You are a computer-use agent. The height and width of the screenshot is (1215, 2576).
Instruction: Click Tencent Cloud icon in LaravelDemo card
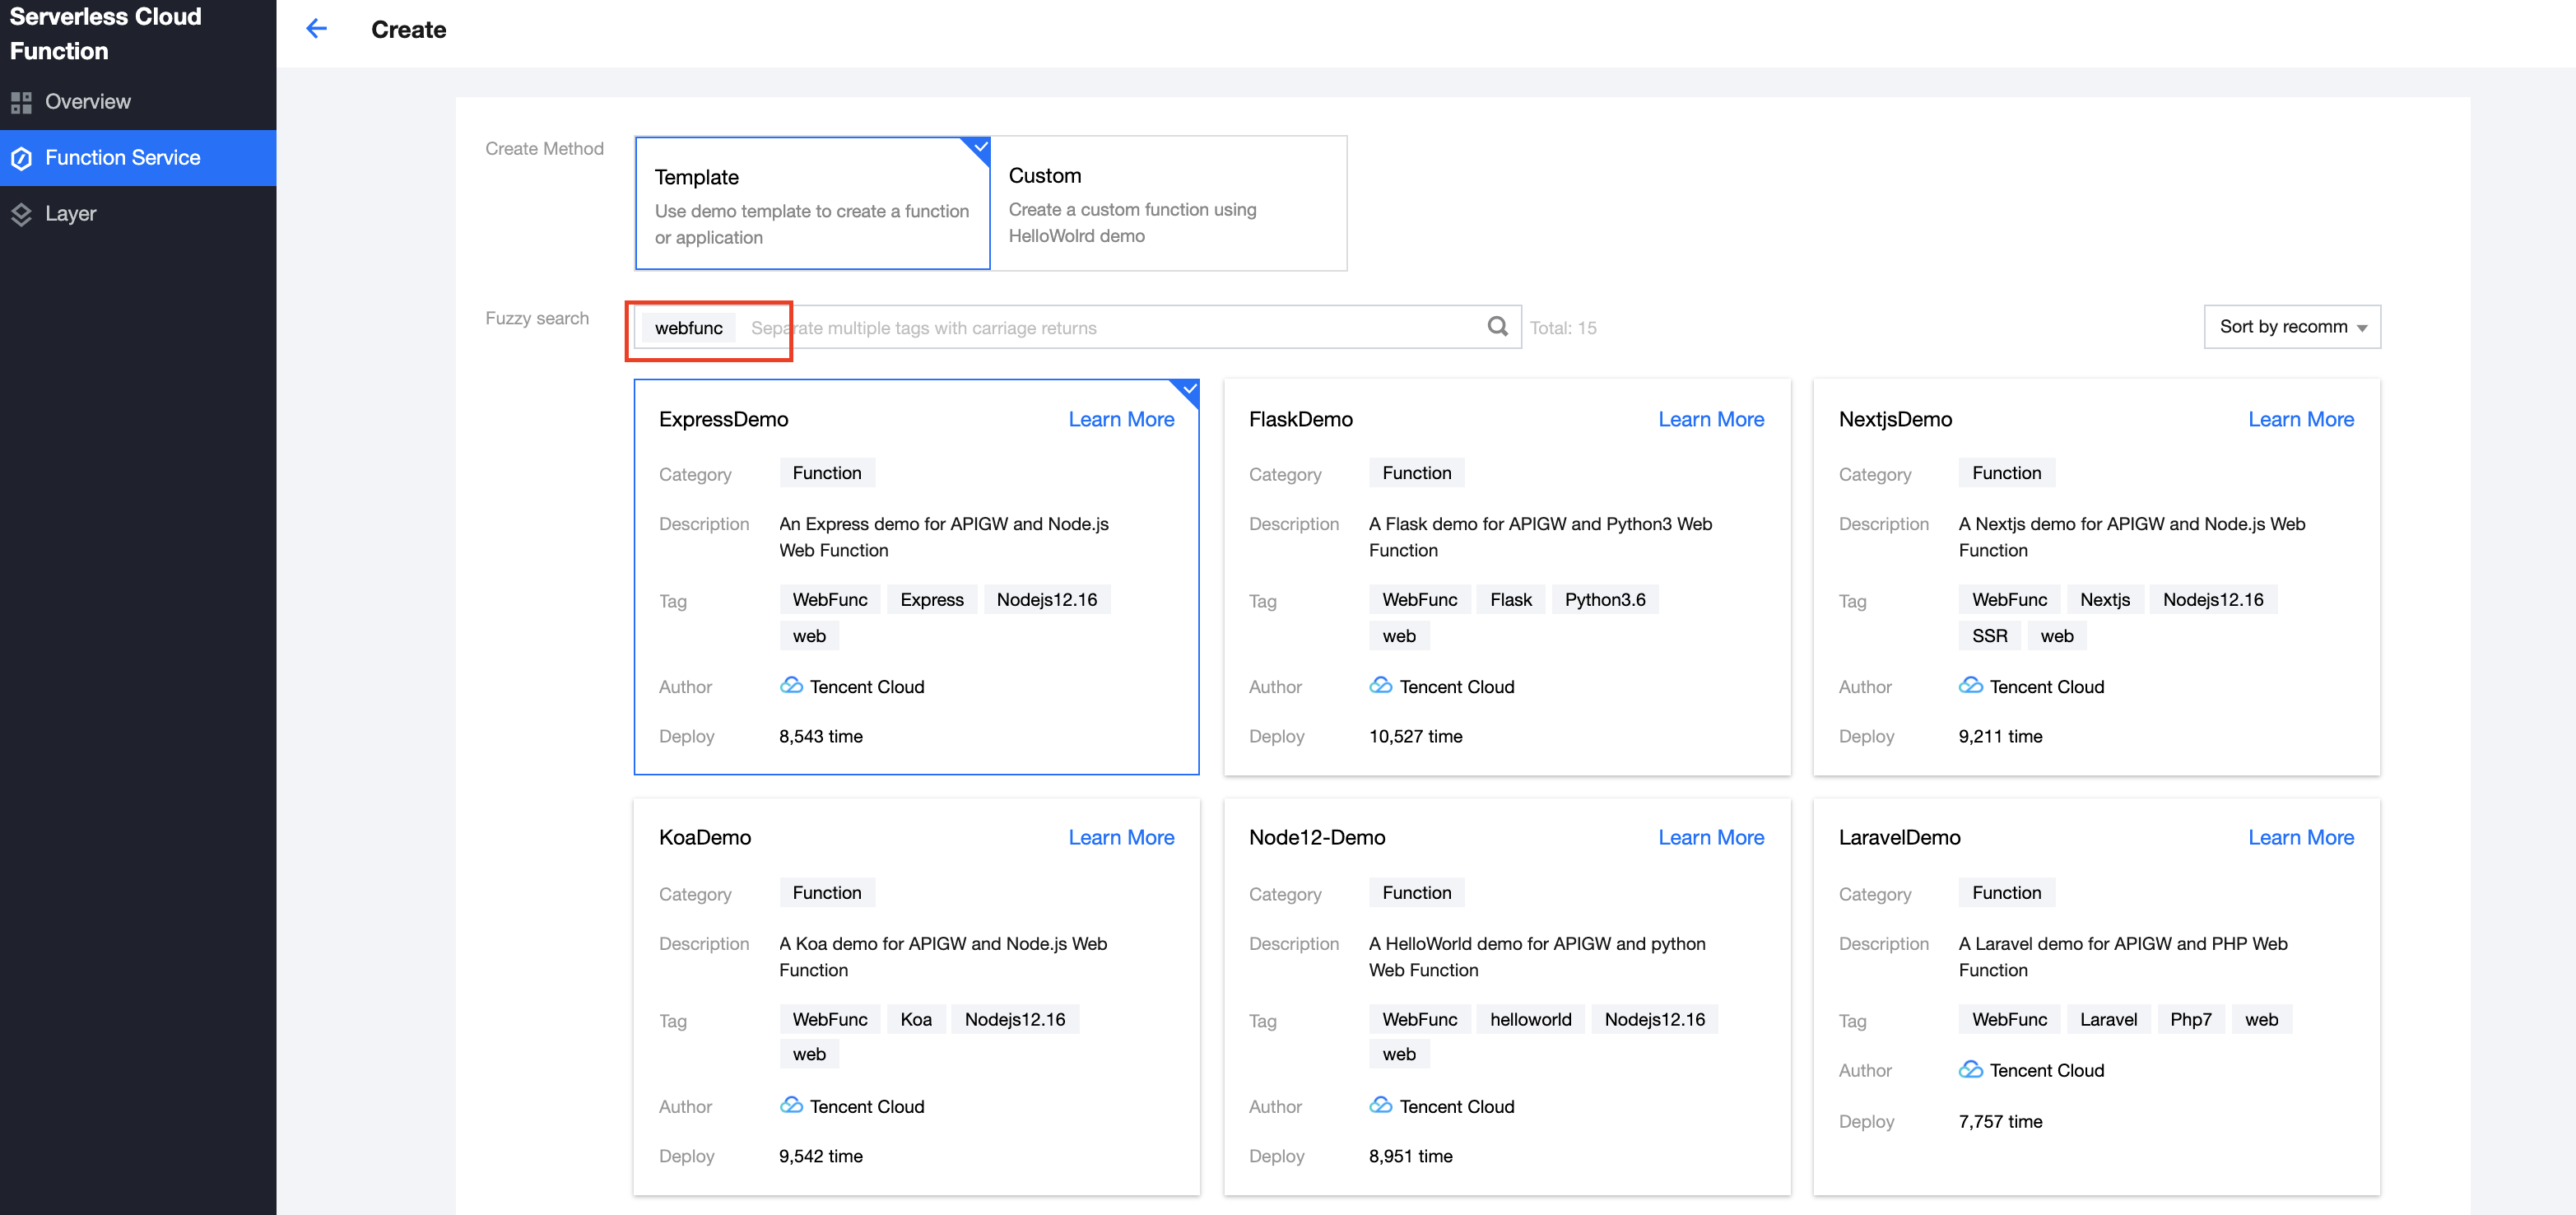point(1970,1070)
